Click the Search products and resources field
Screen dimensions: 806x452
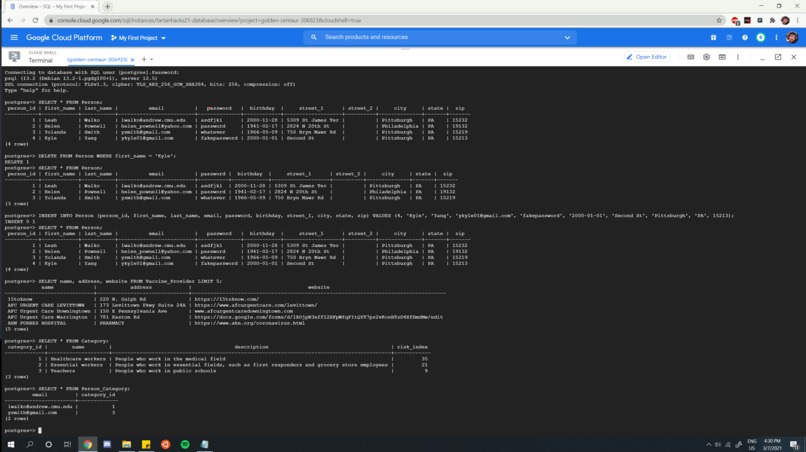pos(439,37)
